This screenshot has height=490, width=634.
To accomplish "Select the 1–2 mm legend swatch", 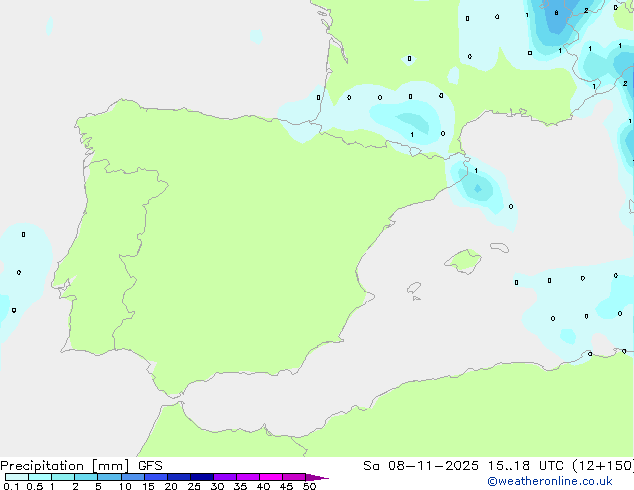I will [x=63, y=477].
